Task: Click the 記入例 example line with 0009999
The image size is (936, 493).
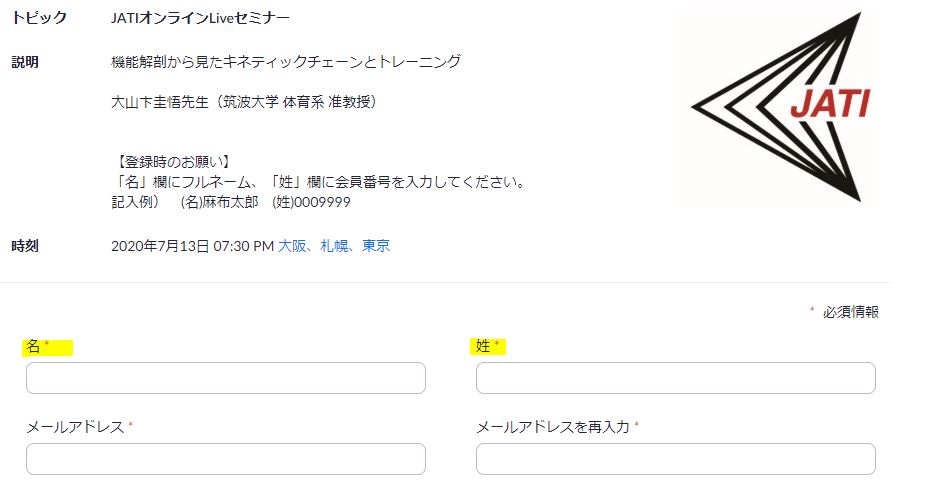Action: click(x=231, y=202)
